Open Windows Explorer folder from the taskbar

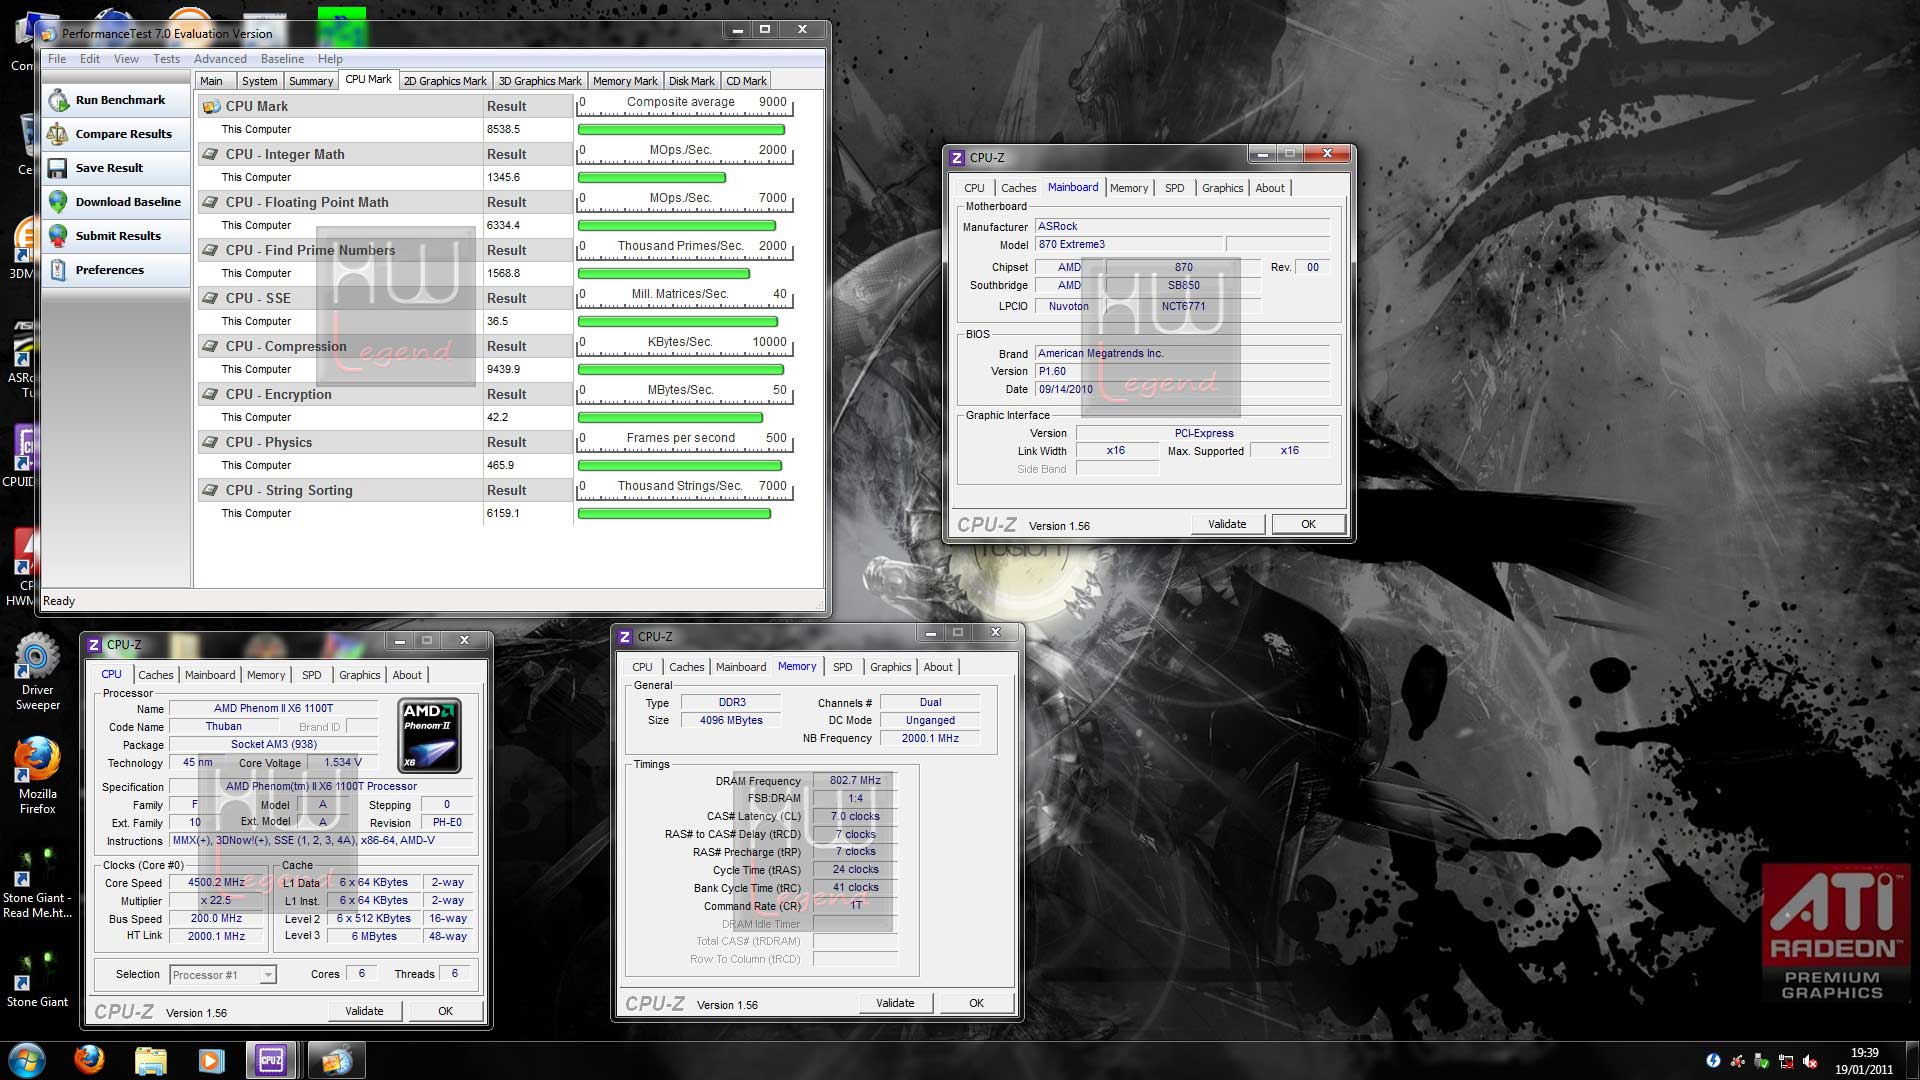coord(150,1060)
